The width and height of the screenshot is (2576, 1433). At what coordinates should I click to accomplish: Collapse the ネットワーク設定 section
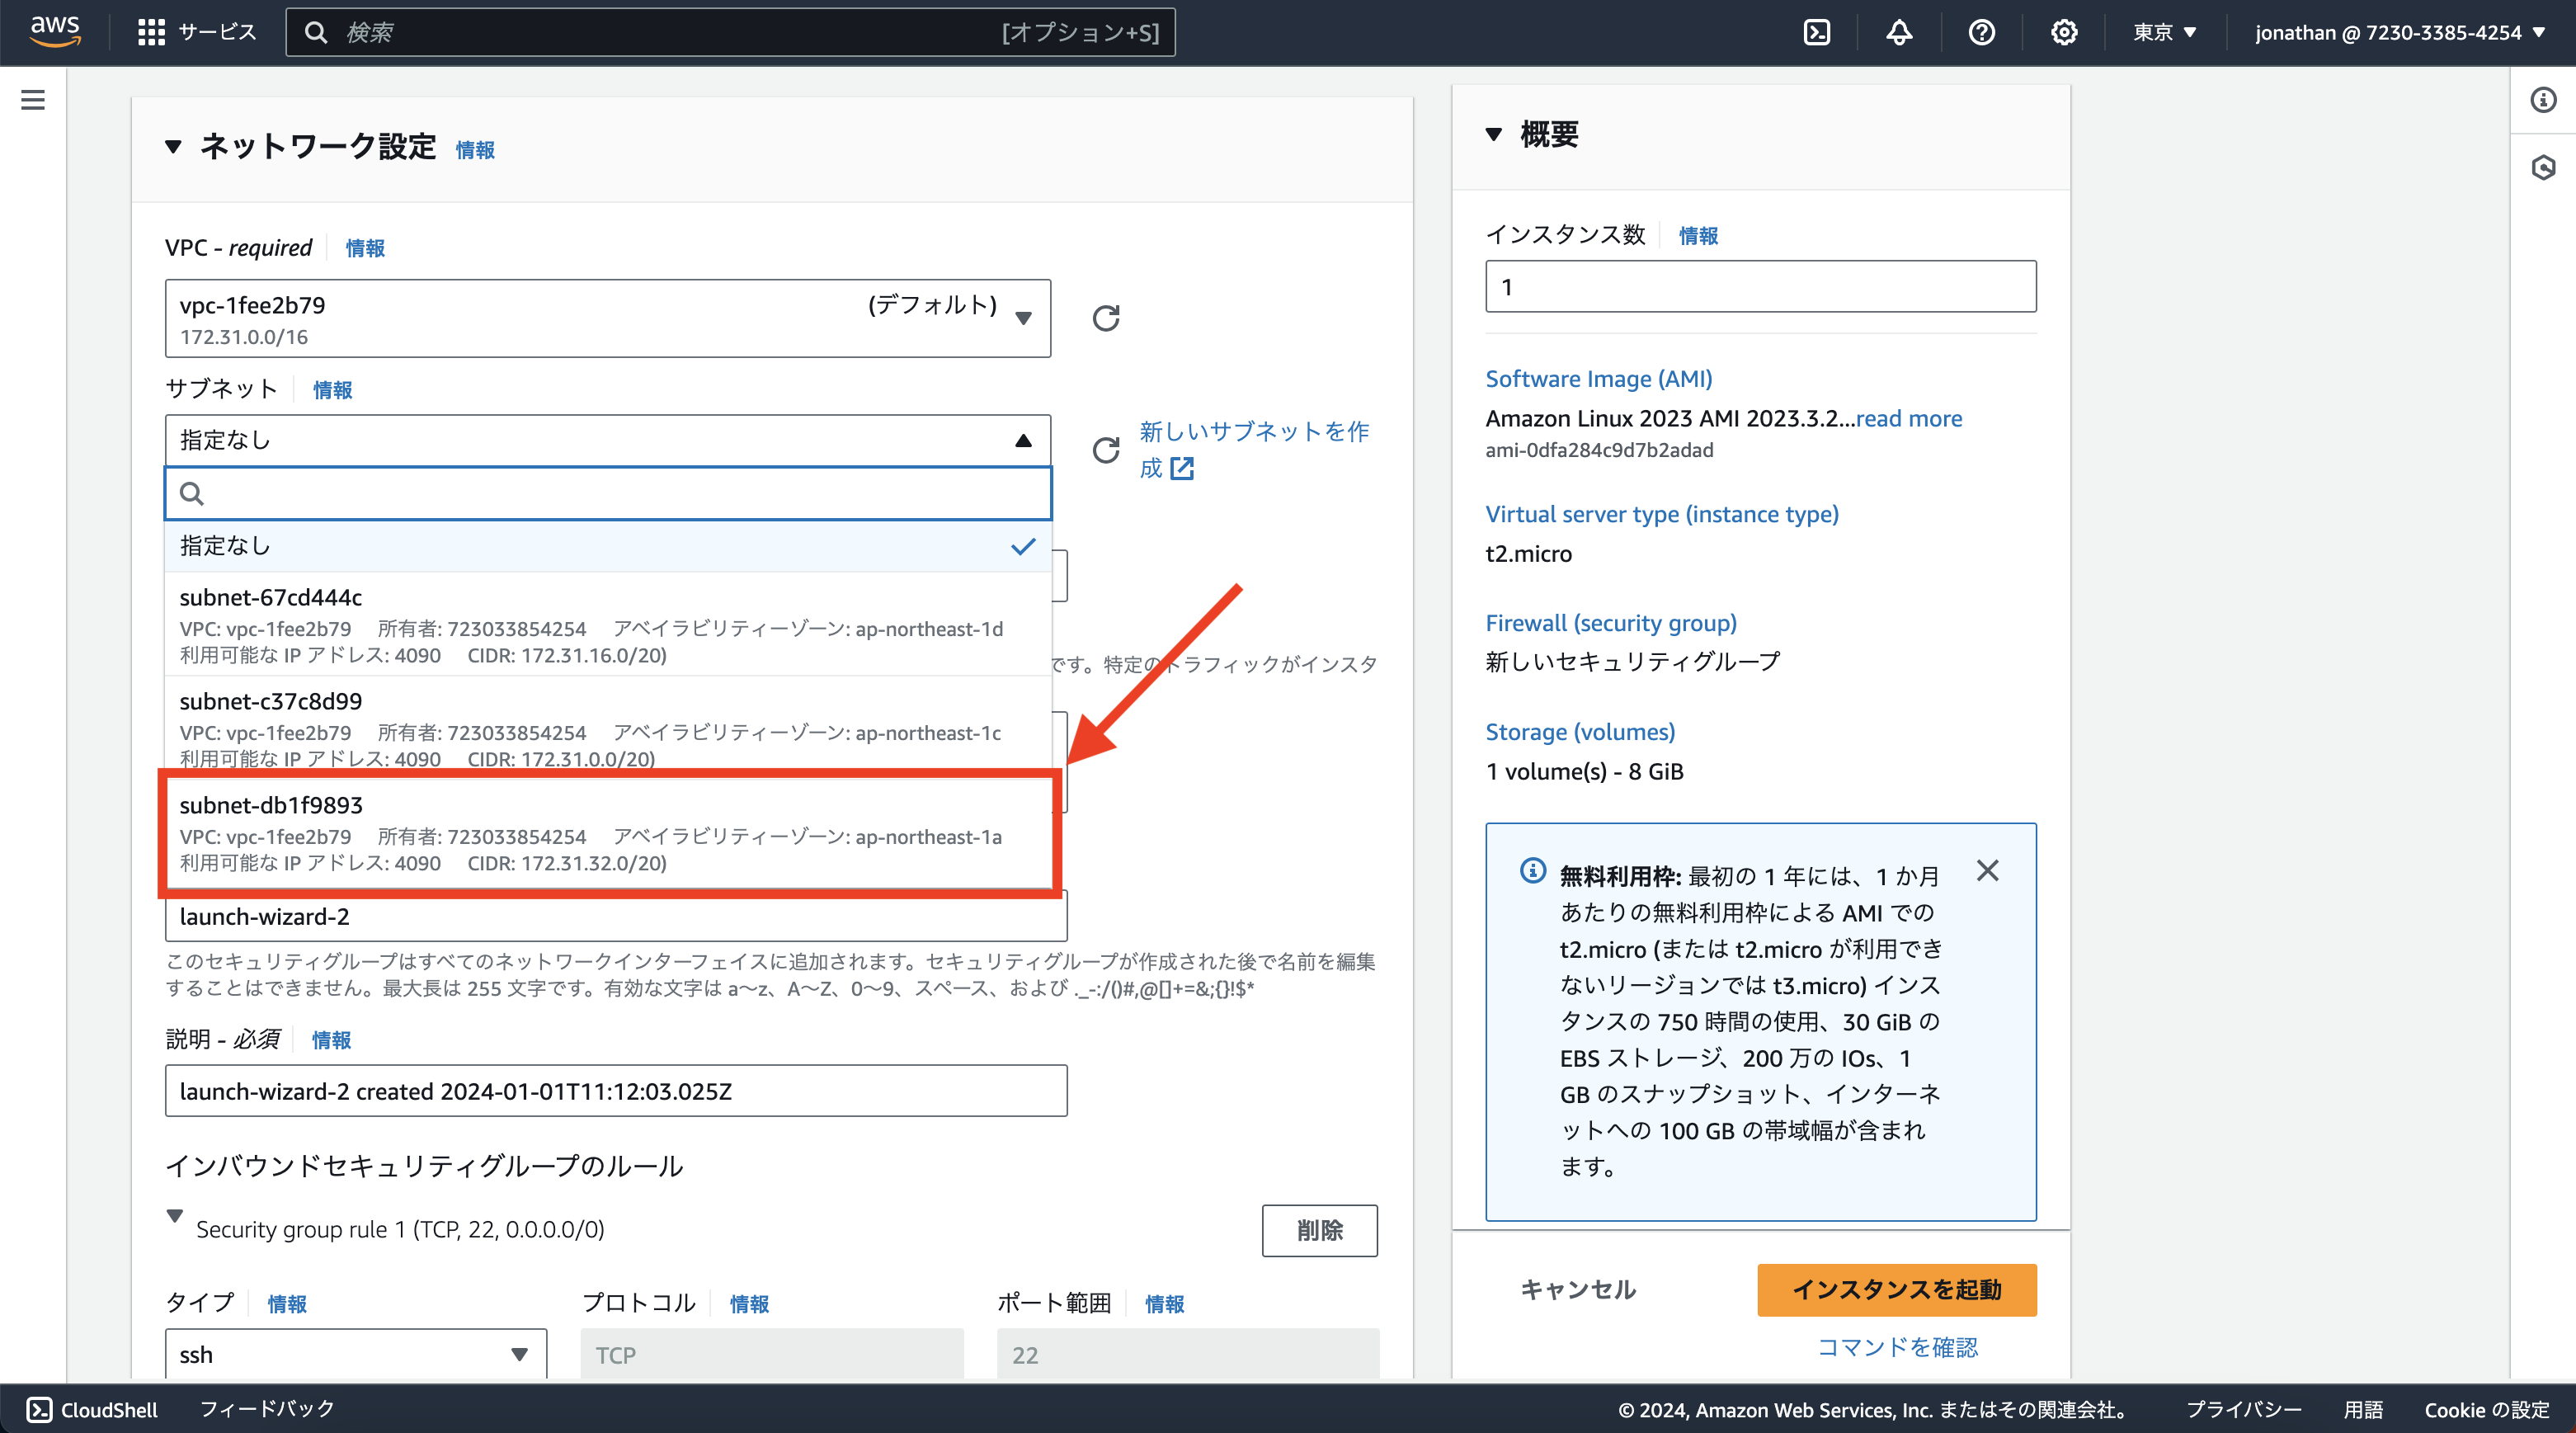pos(173,147)
